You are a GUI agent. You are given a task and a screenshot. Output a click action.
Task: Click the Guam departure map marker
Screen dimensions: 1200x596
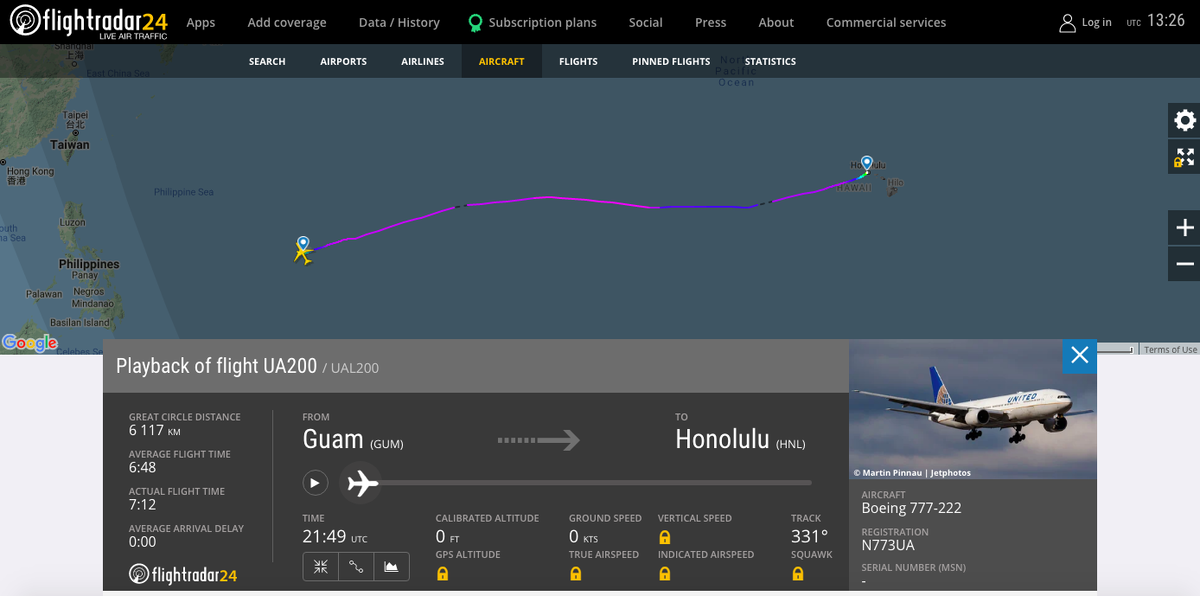pyautogui.click(x=303, y=243)
